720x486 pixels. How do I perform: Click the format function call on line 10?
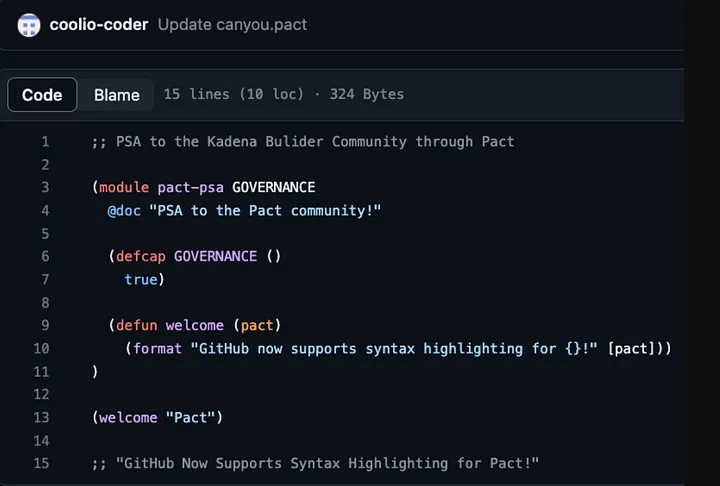(157, 348)
